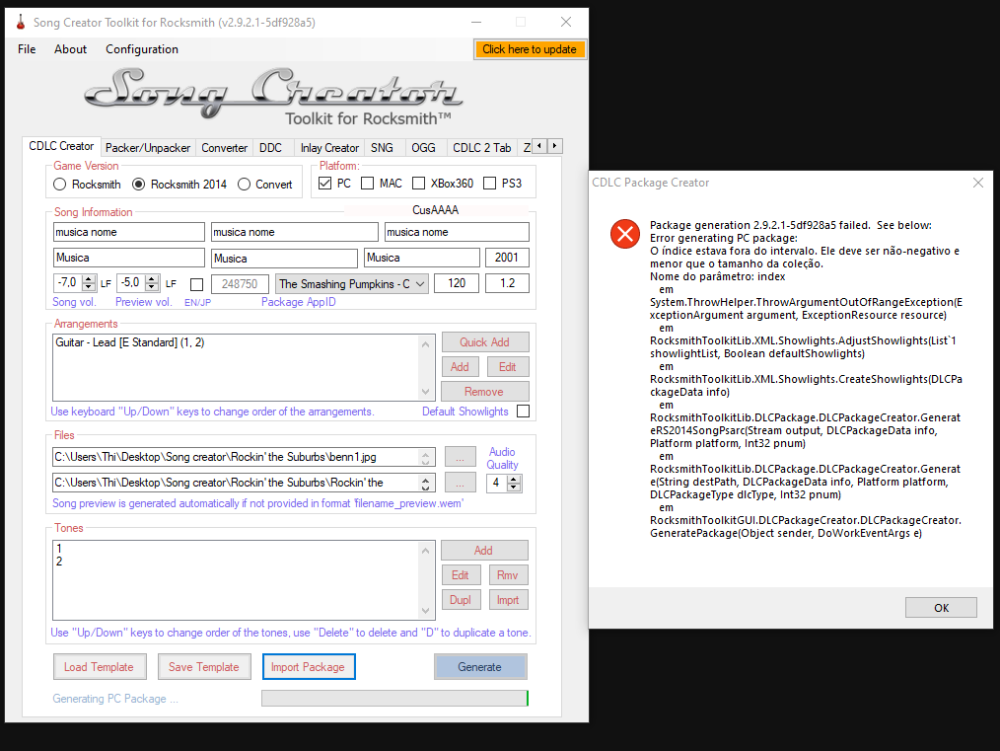The width and height of the screenshot is (1000, 751).
Task: Open the Configuration menu
Action: coord(142,49)
